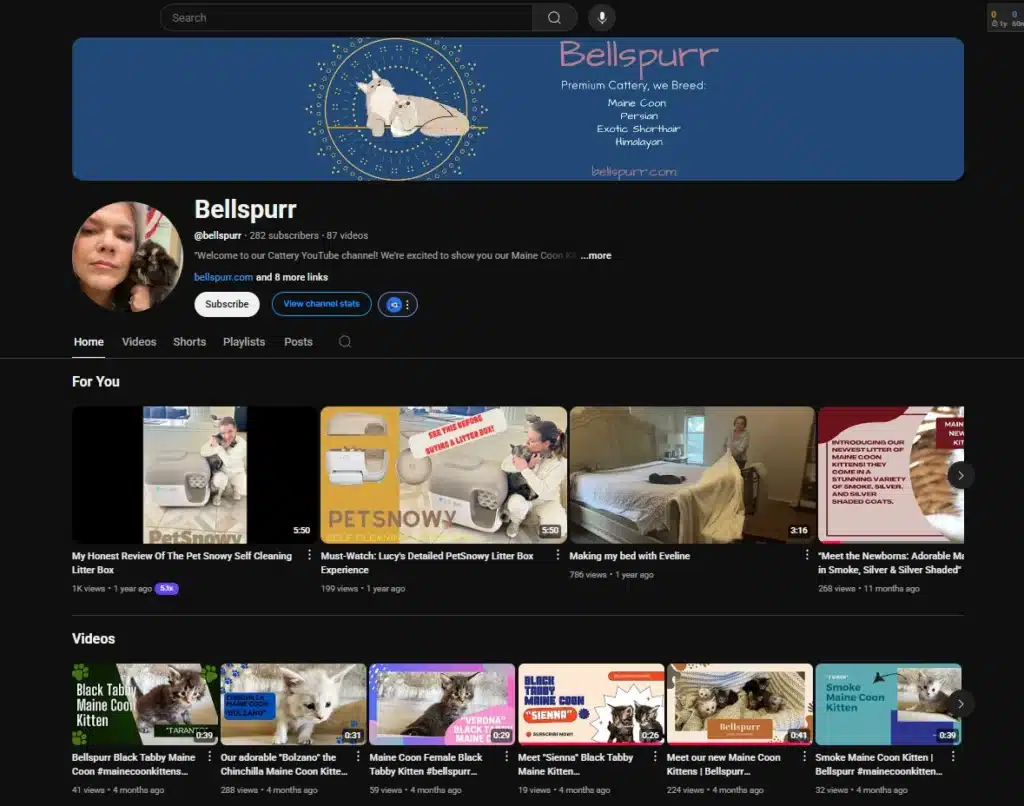Click the search magnifier button
Image resolution: width=1024 pixels, height=806 pixels.
point(554,18)
